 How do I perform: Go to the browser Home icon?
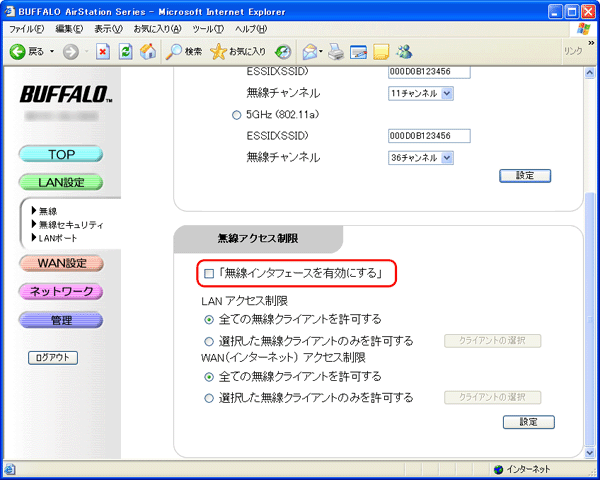coord(148,51)
